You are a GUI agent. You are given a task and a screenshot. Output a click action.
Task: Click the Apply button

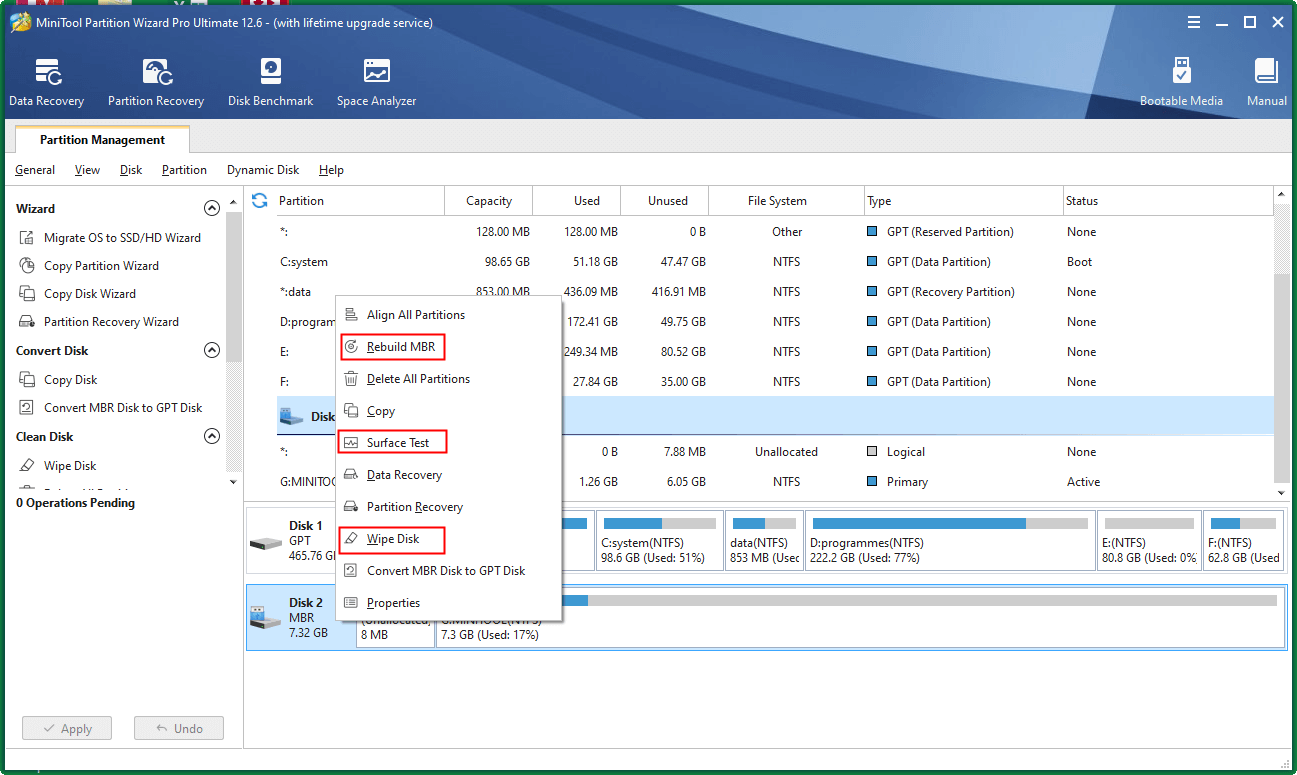pyautogui.click(x=67, y=729)
